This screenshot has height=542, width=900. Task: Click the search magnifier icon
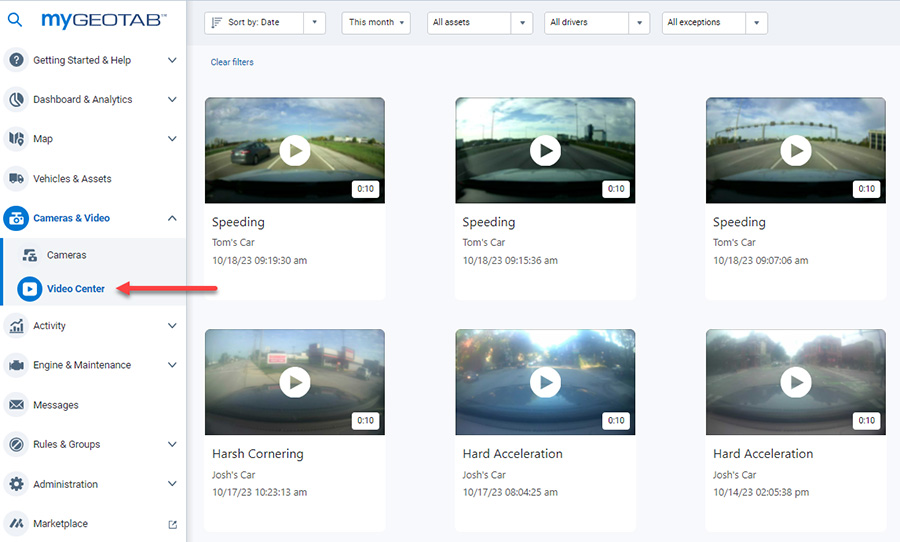tap(15, 20)
